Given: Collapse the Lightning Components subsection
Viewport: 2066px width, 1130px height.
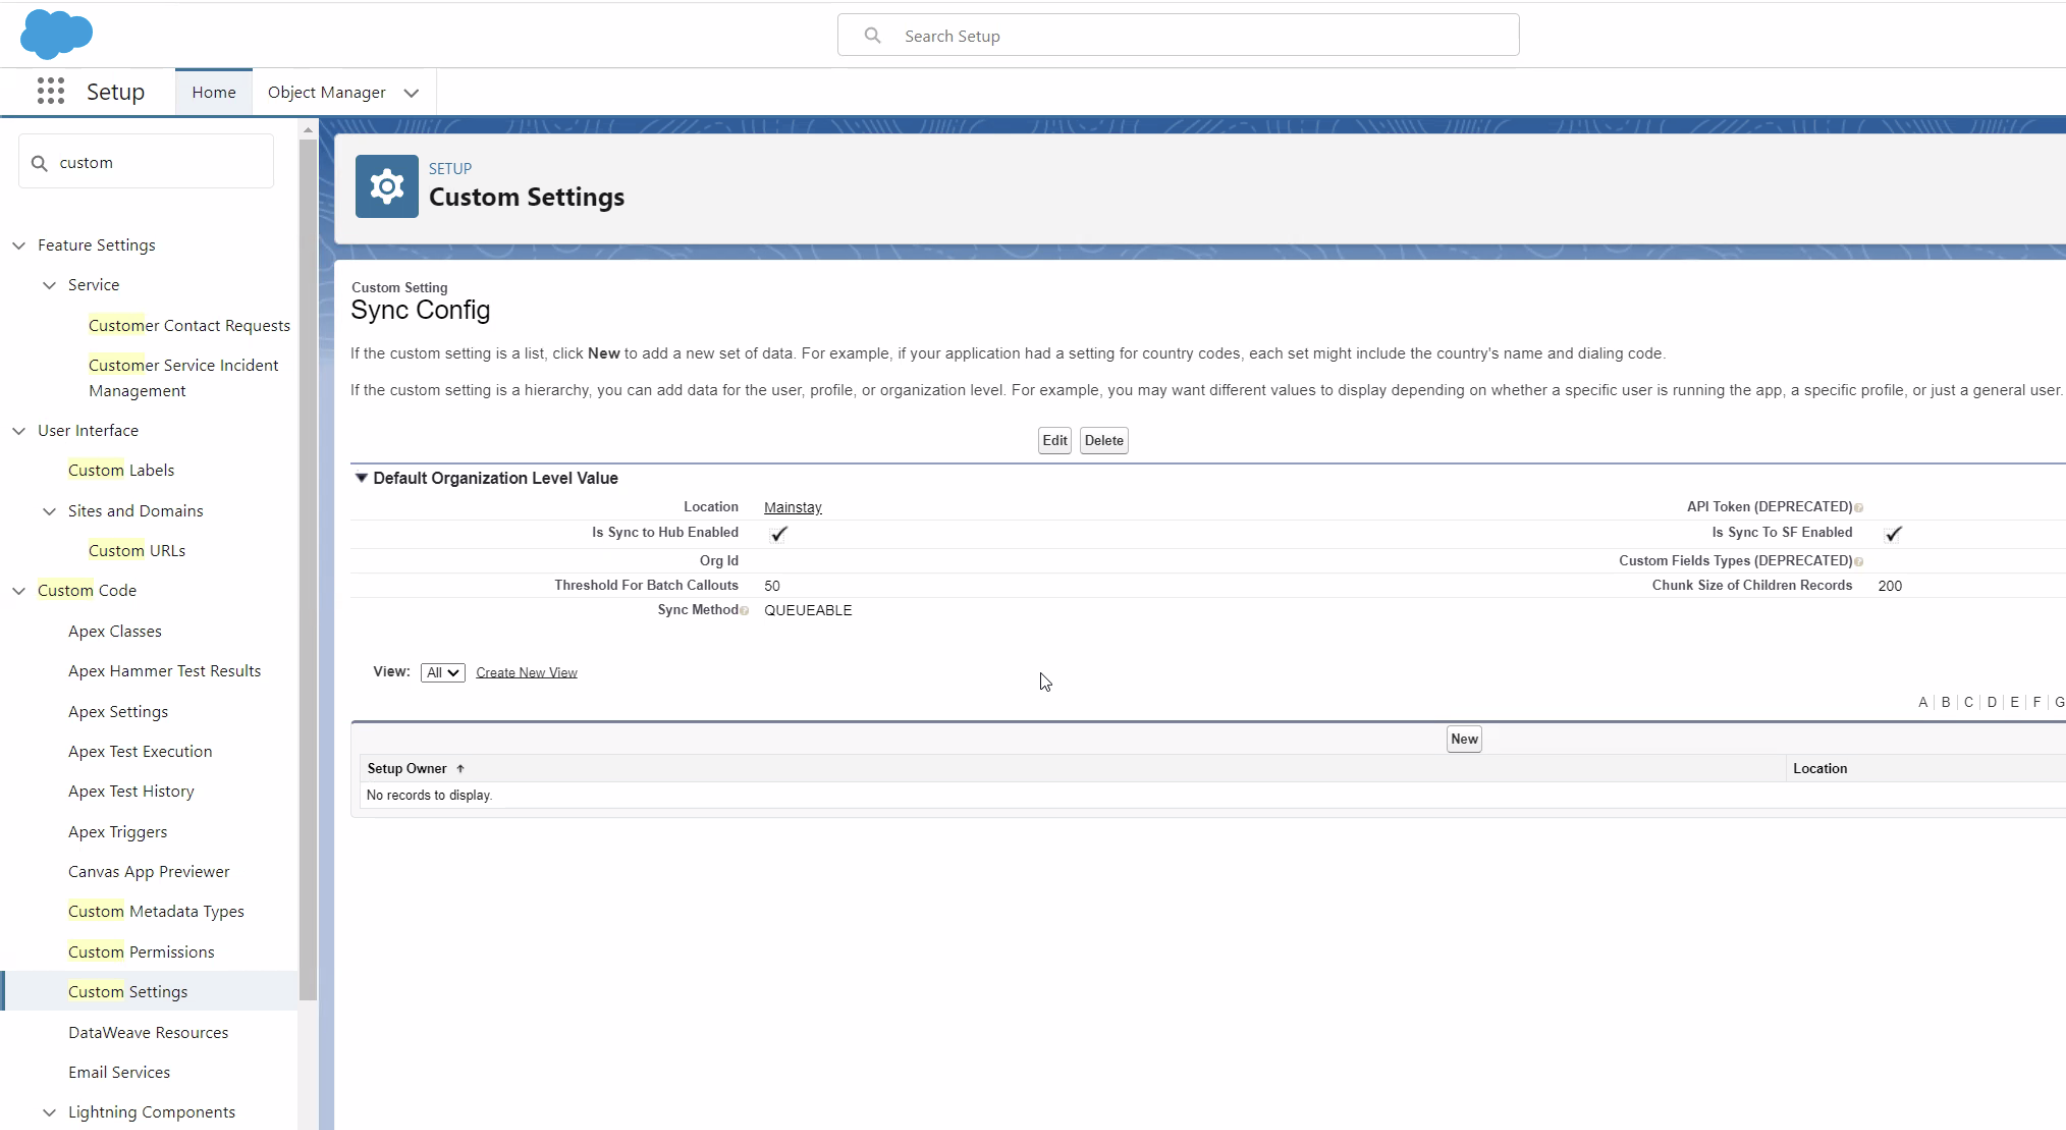Looking at the screenshot, I should pyautogui.click(x=49, y=1112).
